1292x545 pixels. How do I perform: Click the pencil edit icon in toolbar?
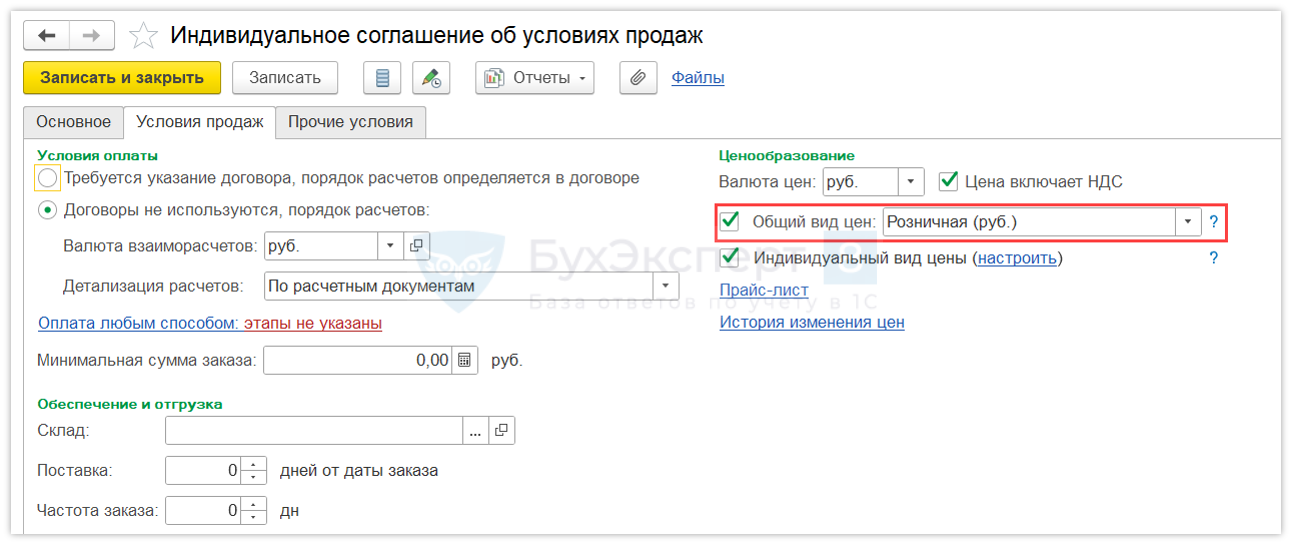(x=431, y=78)
